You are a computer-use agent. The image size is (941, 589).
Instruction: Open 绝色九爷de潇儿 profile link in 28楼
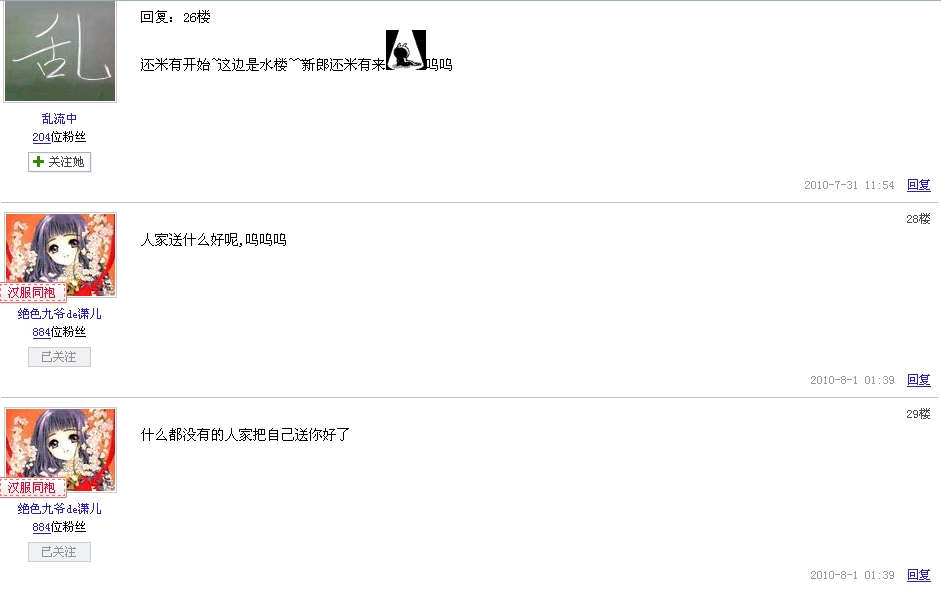(x=59, y=313)
